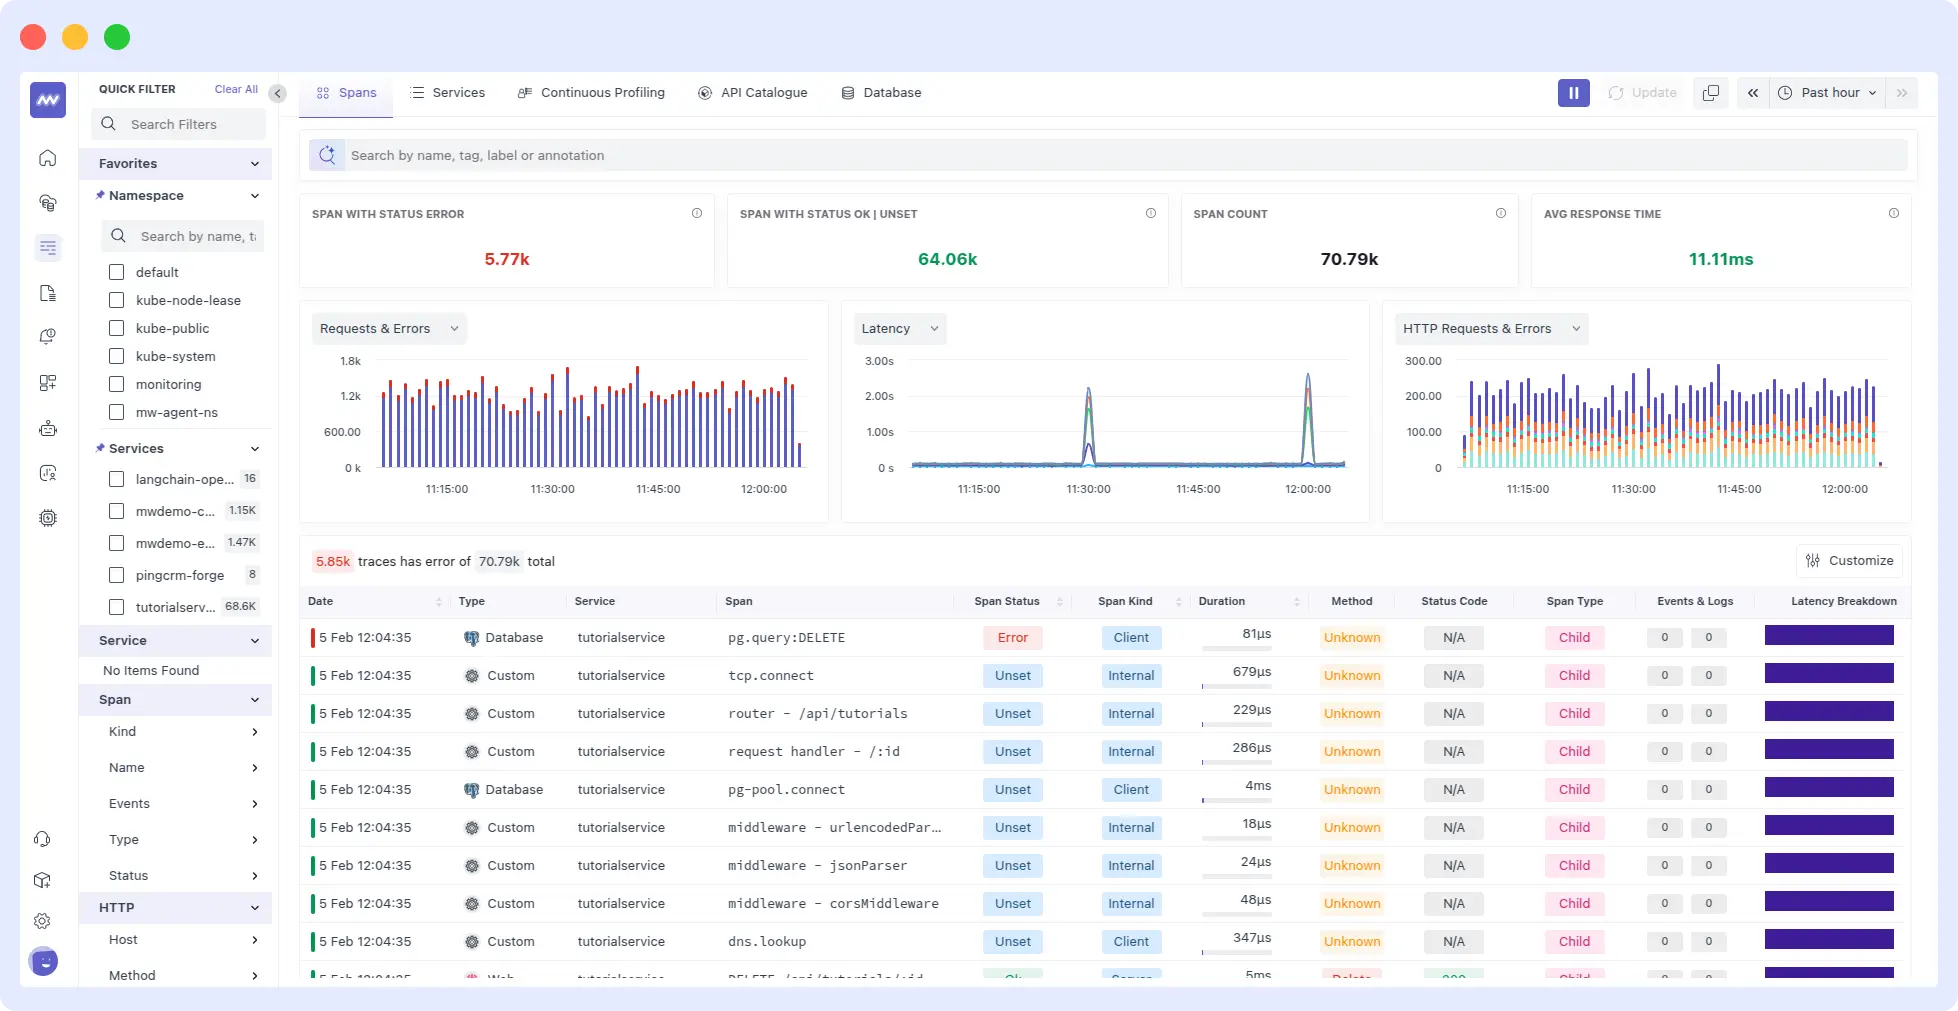Screen dimensions: 1958x1011
Task: Click the support headset icon in the sidebar
Action: 43,839
